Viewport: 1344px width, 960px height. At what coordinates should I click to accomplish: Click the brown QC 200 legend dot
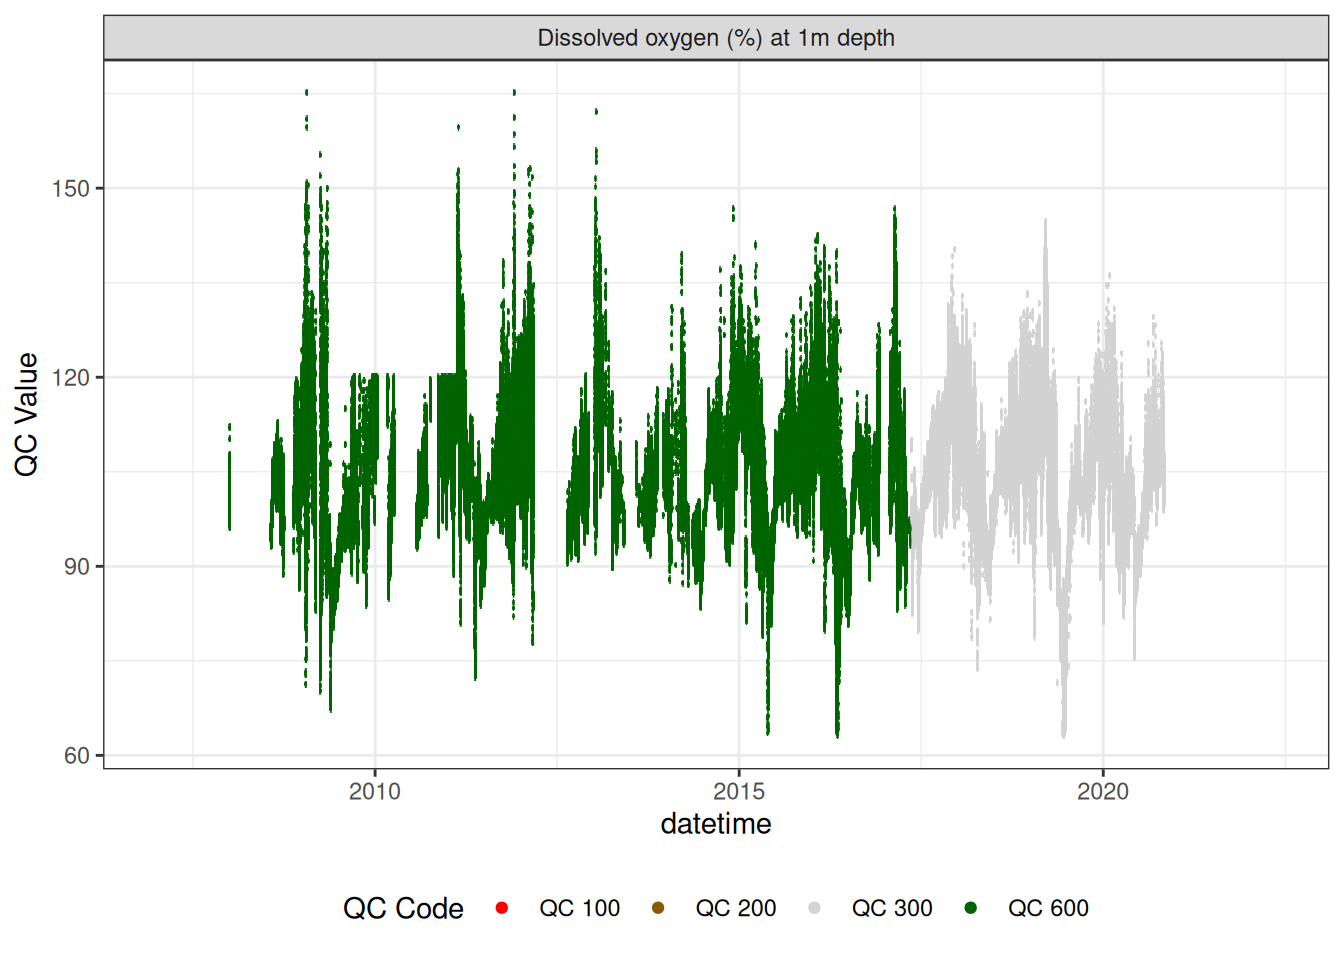[658, 908]
